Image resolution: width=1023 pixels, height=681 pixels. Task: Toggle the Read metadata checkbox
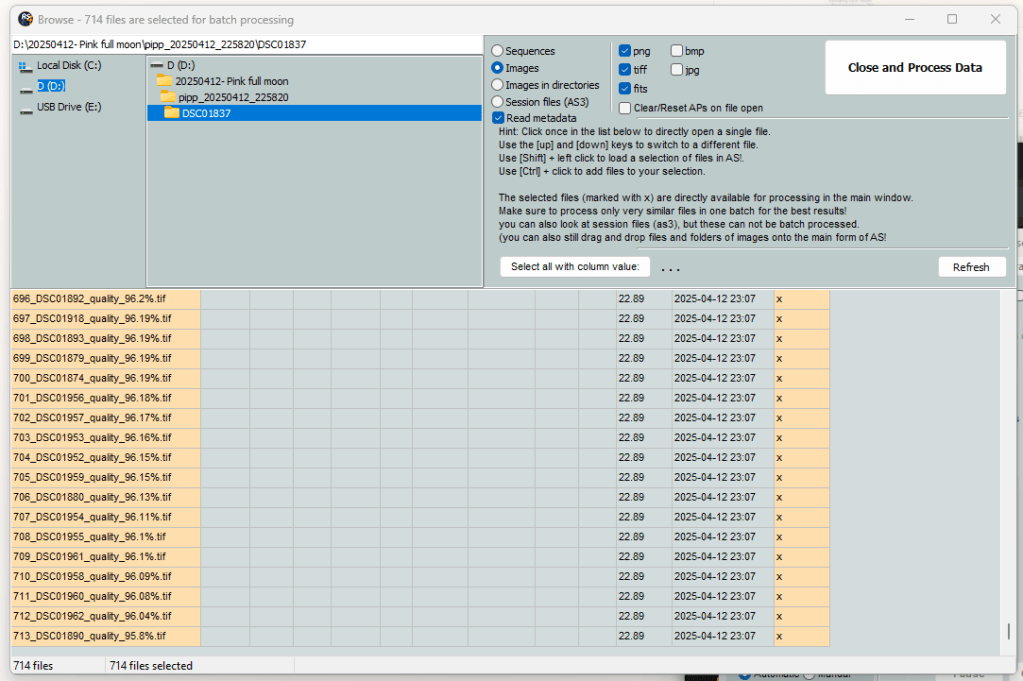point(498,118)
